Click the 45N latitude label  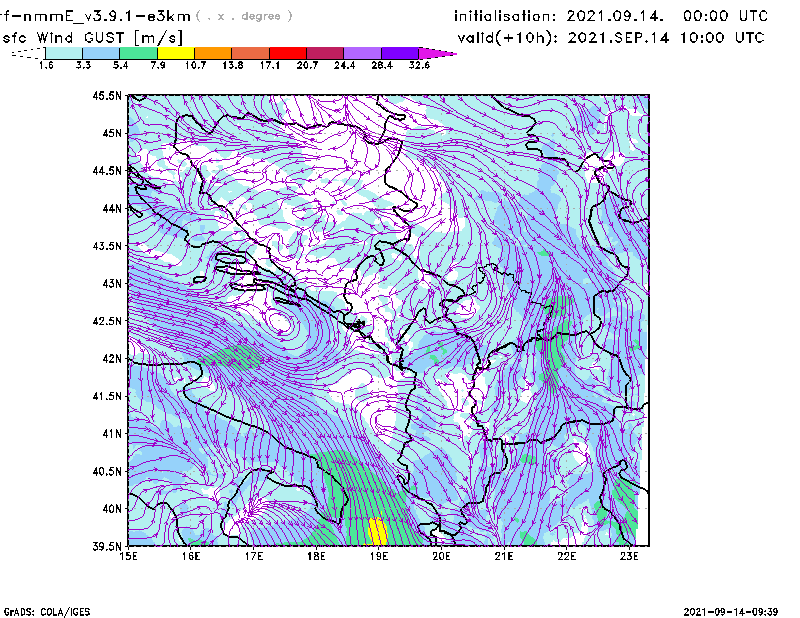[112, 133]
